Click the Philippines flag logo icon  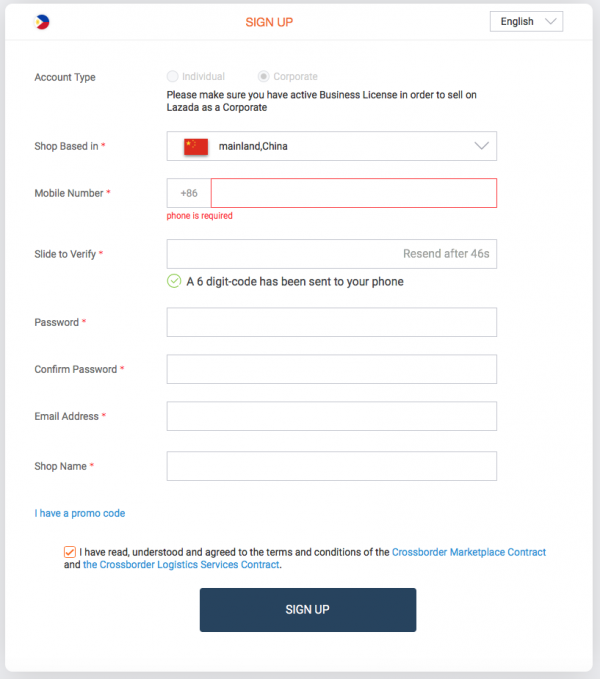(x=42, y=22)
